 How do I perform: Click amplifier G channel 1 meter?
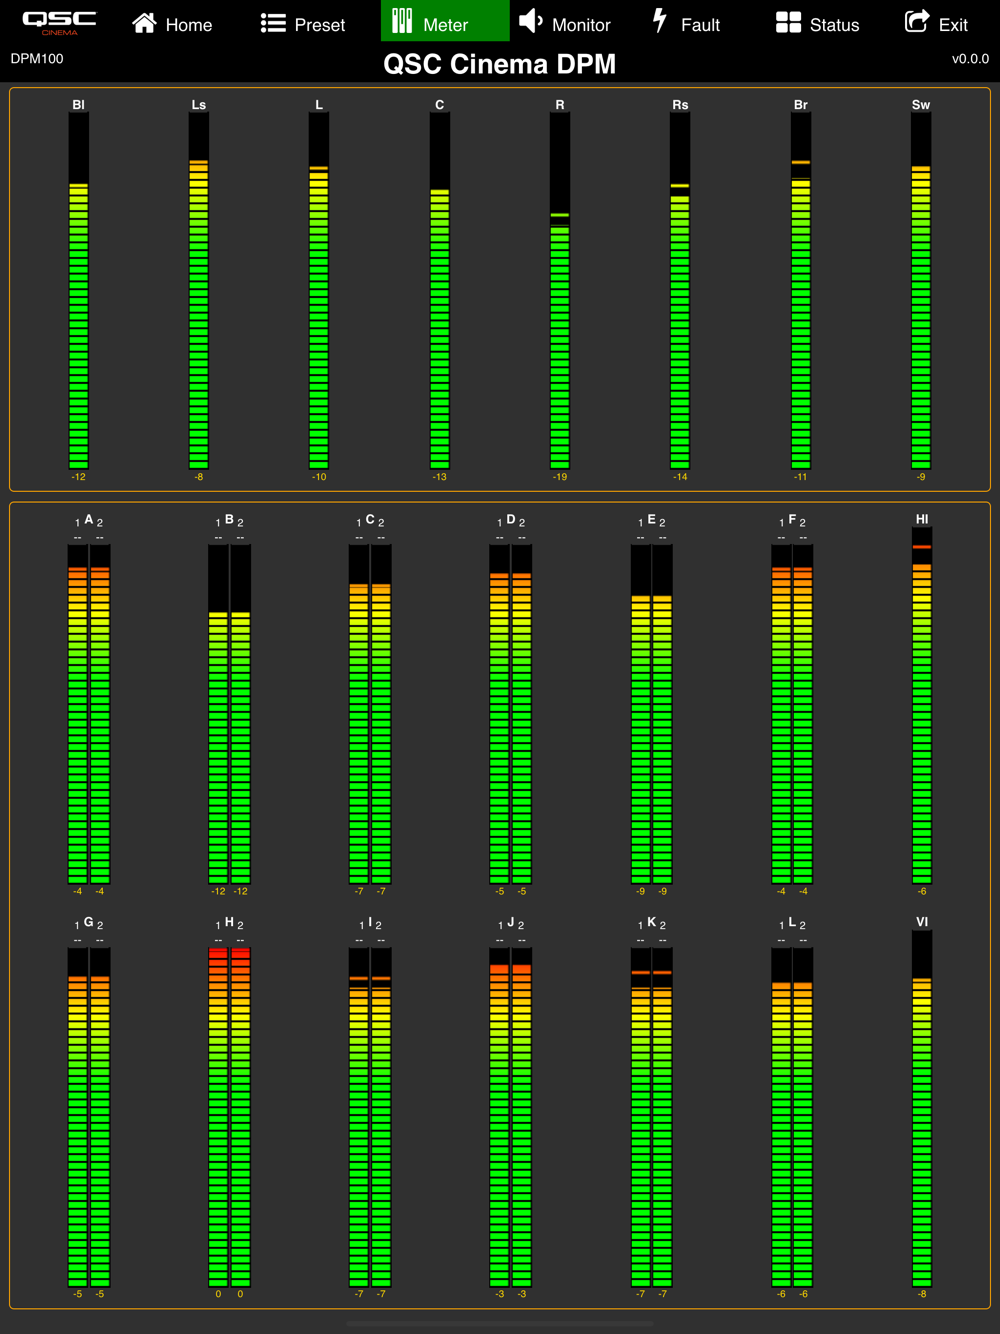pyautogui.click(x=78, y=1117)
